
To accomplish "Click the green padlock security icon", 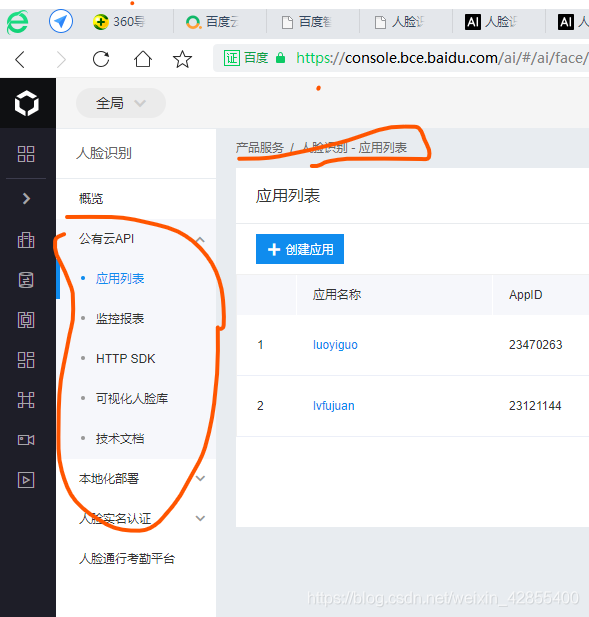I will click(x=280, y=58).
